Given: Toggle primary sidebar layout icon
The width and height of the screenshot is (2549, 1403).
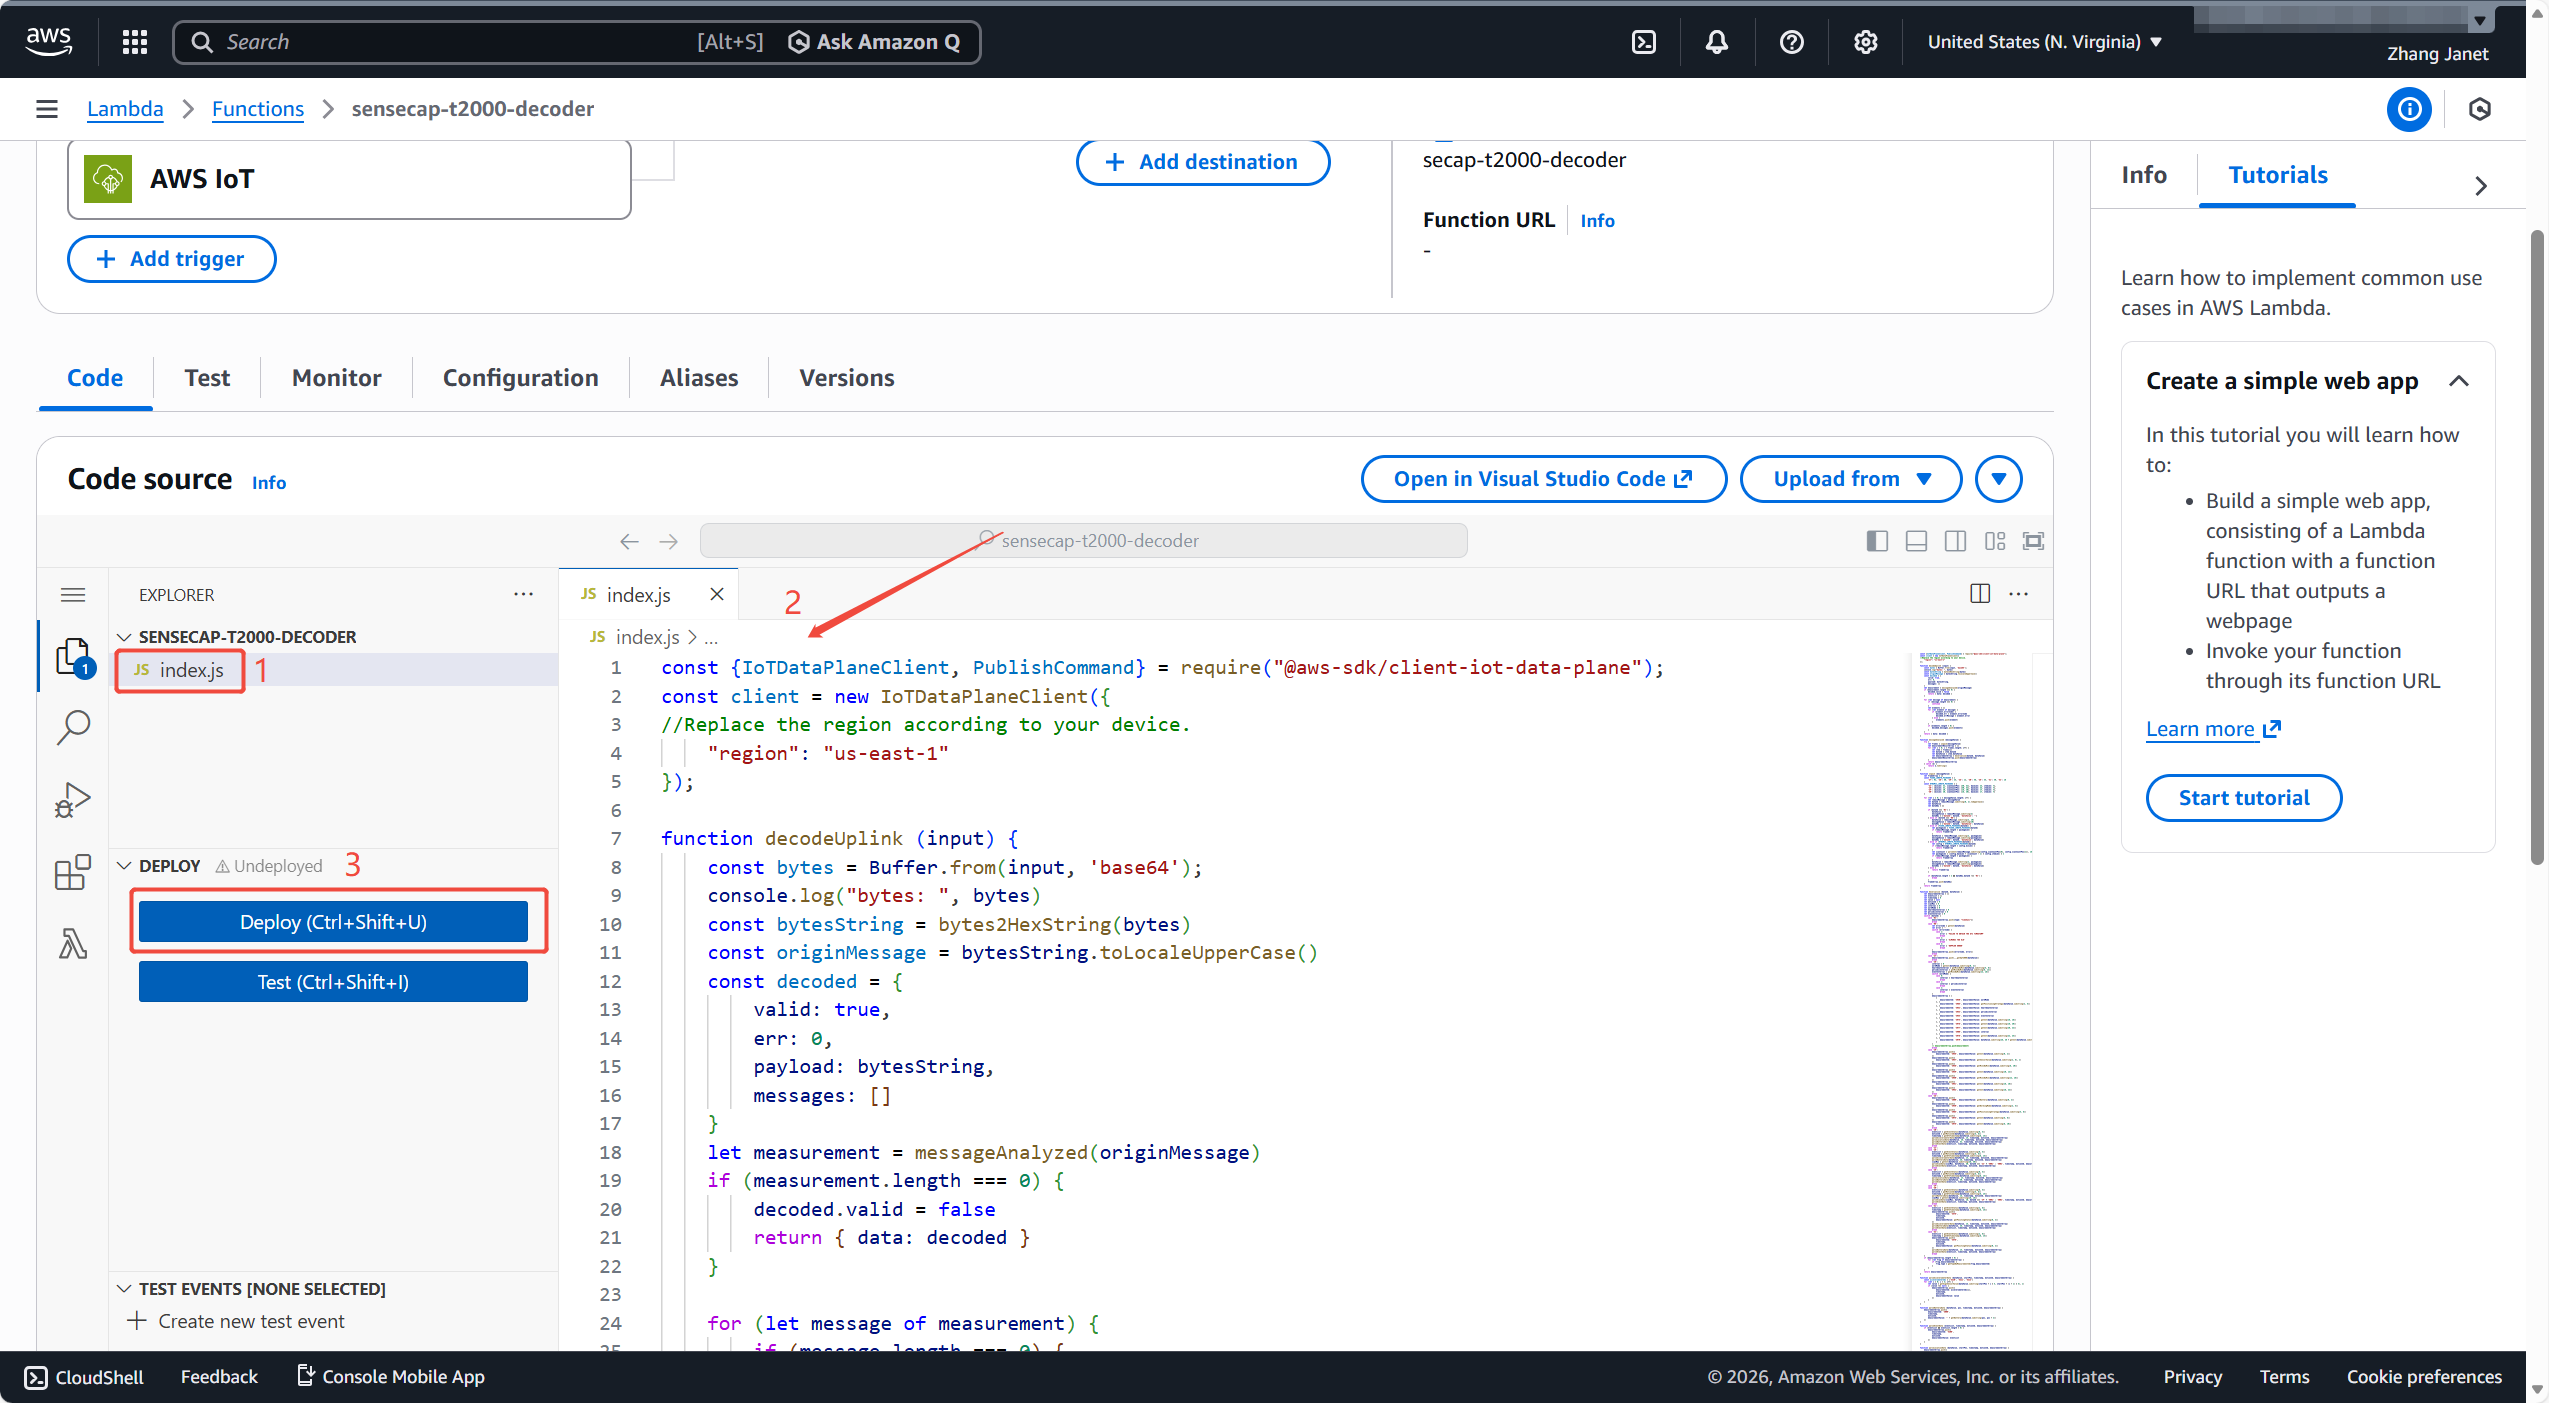Looking at the screenshot, I should tap(1877, 541).
